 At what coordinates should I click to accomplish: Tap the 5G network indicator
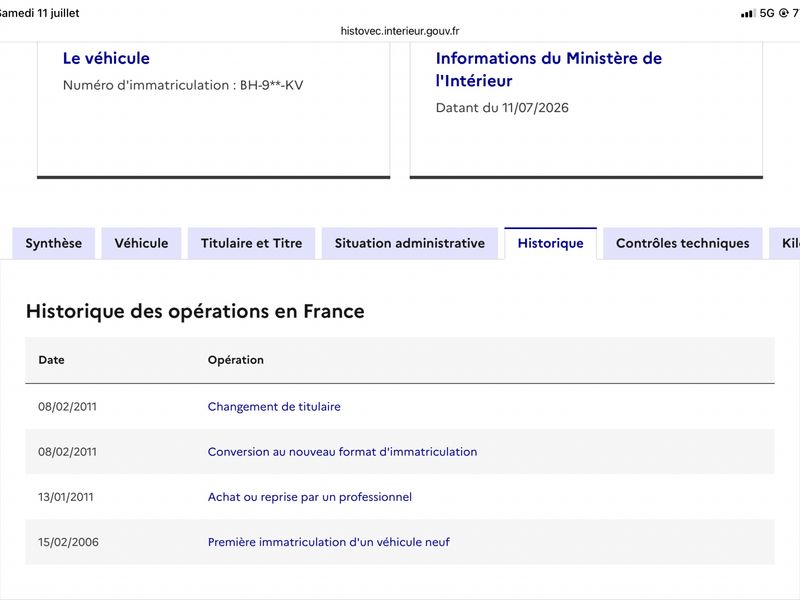[767, 13]
